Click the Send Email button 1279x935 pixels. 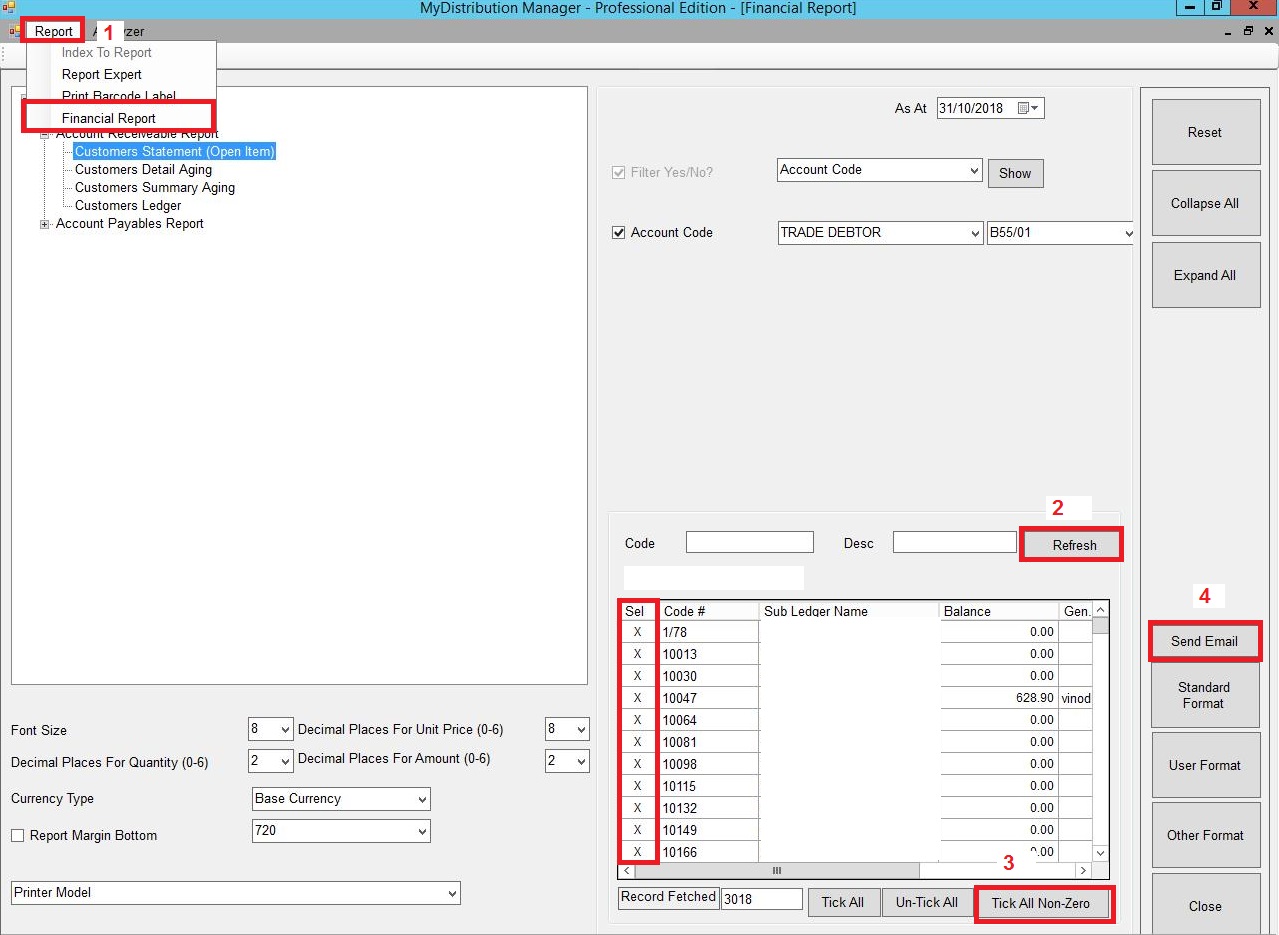point(1204,642)
